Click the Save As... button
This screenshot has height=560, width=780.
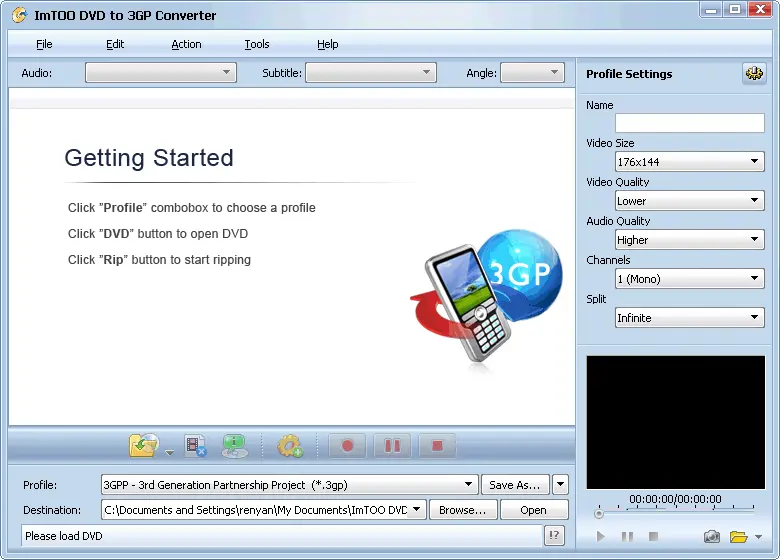pos(515,484)
